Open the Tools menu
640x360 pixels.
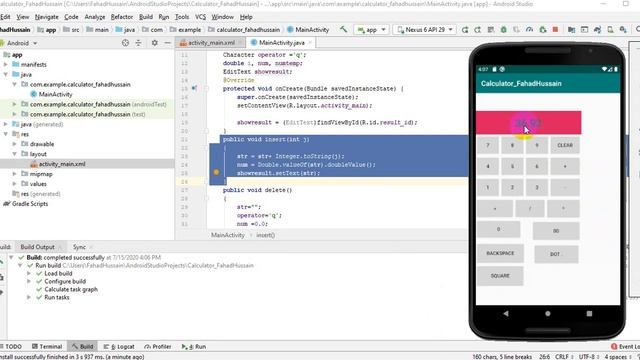tap(182, 17)
